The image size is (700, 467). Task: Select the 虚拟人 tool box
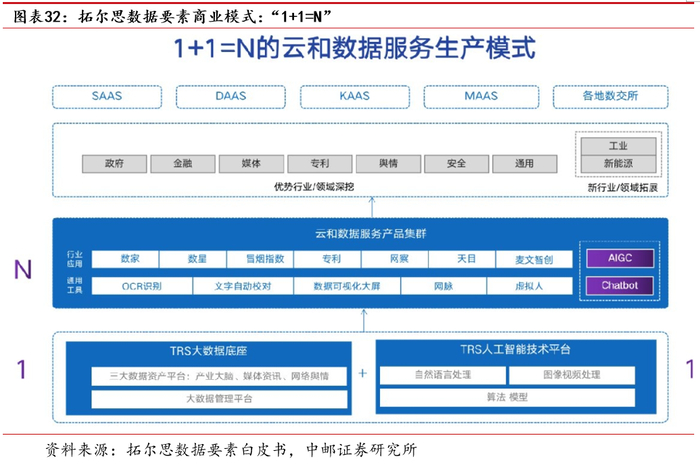pyautogui.click(x=530, y=286)
